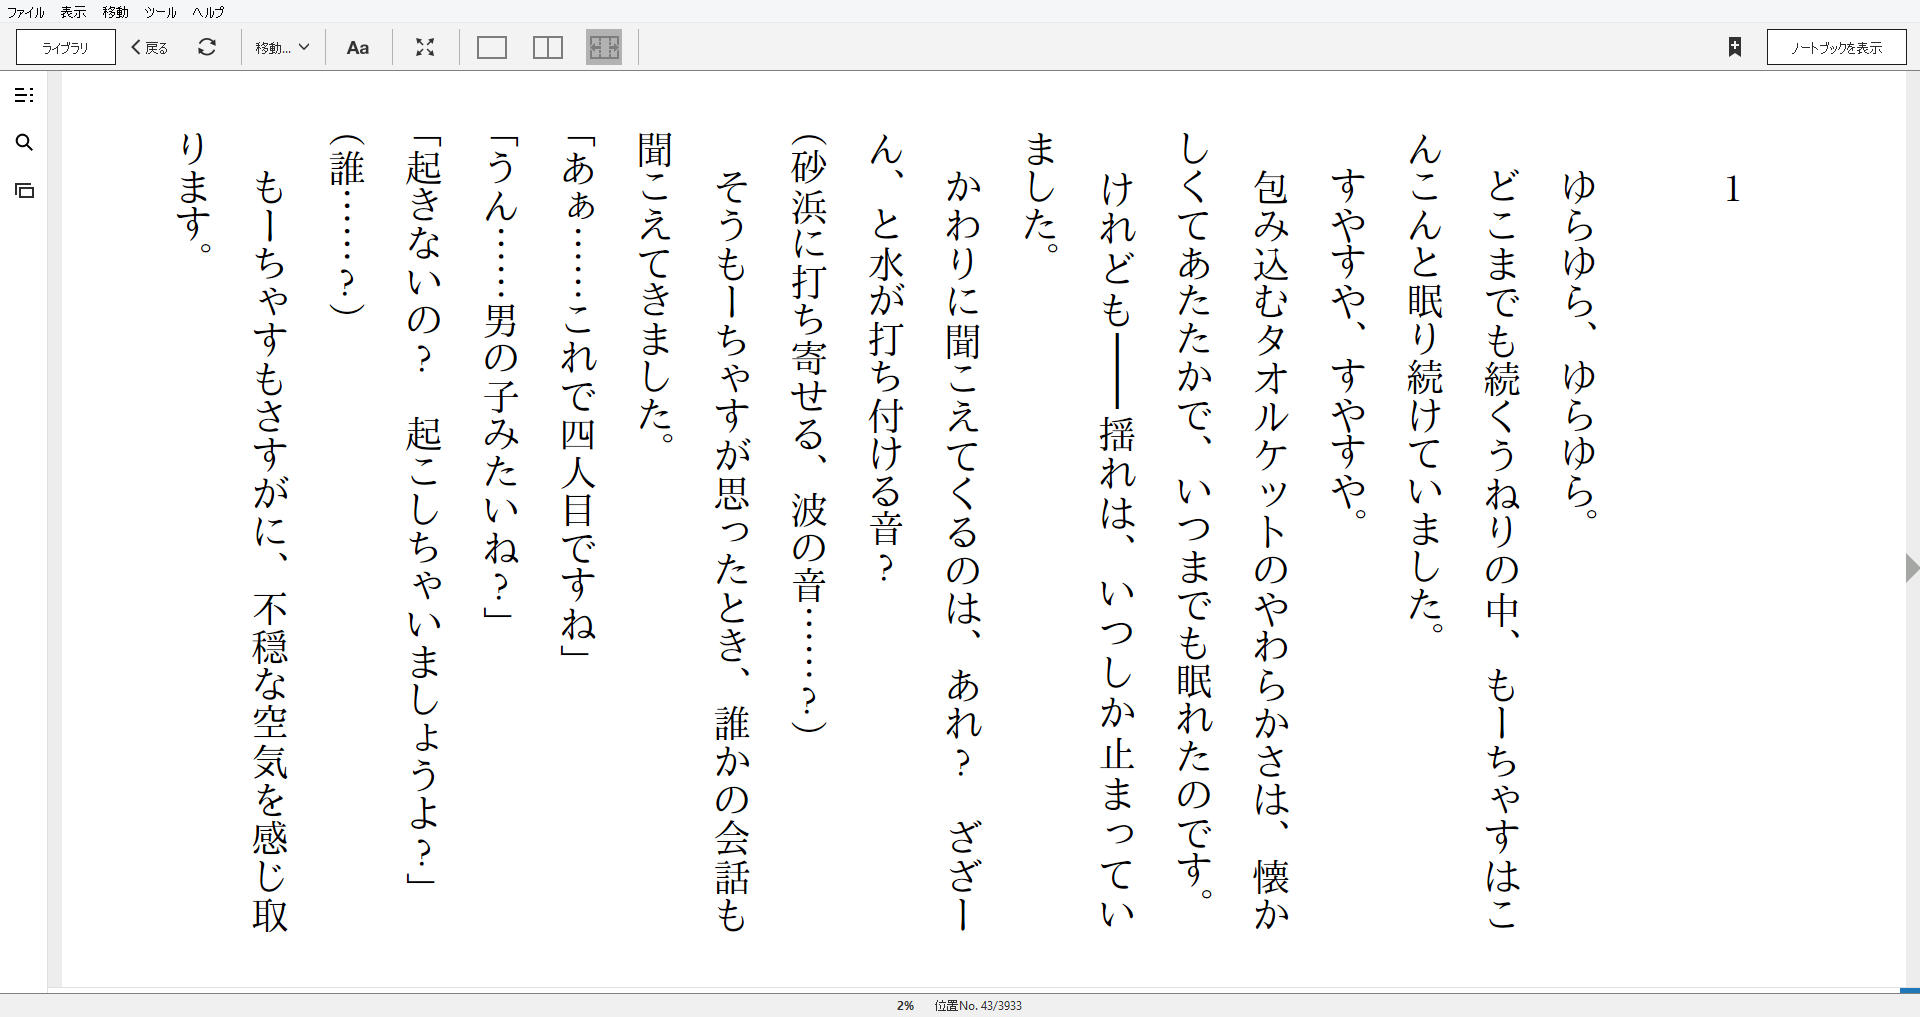This screenshot has width=1920, height=1017.
Task: Click the 位置No. 43/3933 status text
Action: [x=978, y=1005]
